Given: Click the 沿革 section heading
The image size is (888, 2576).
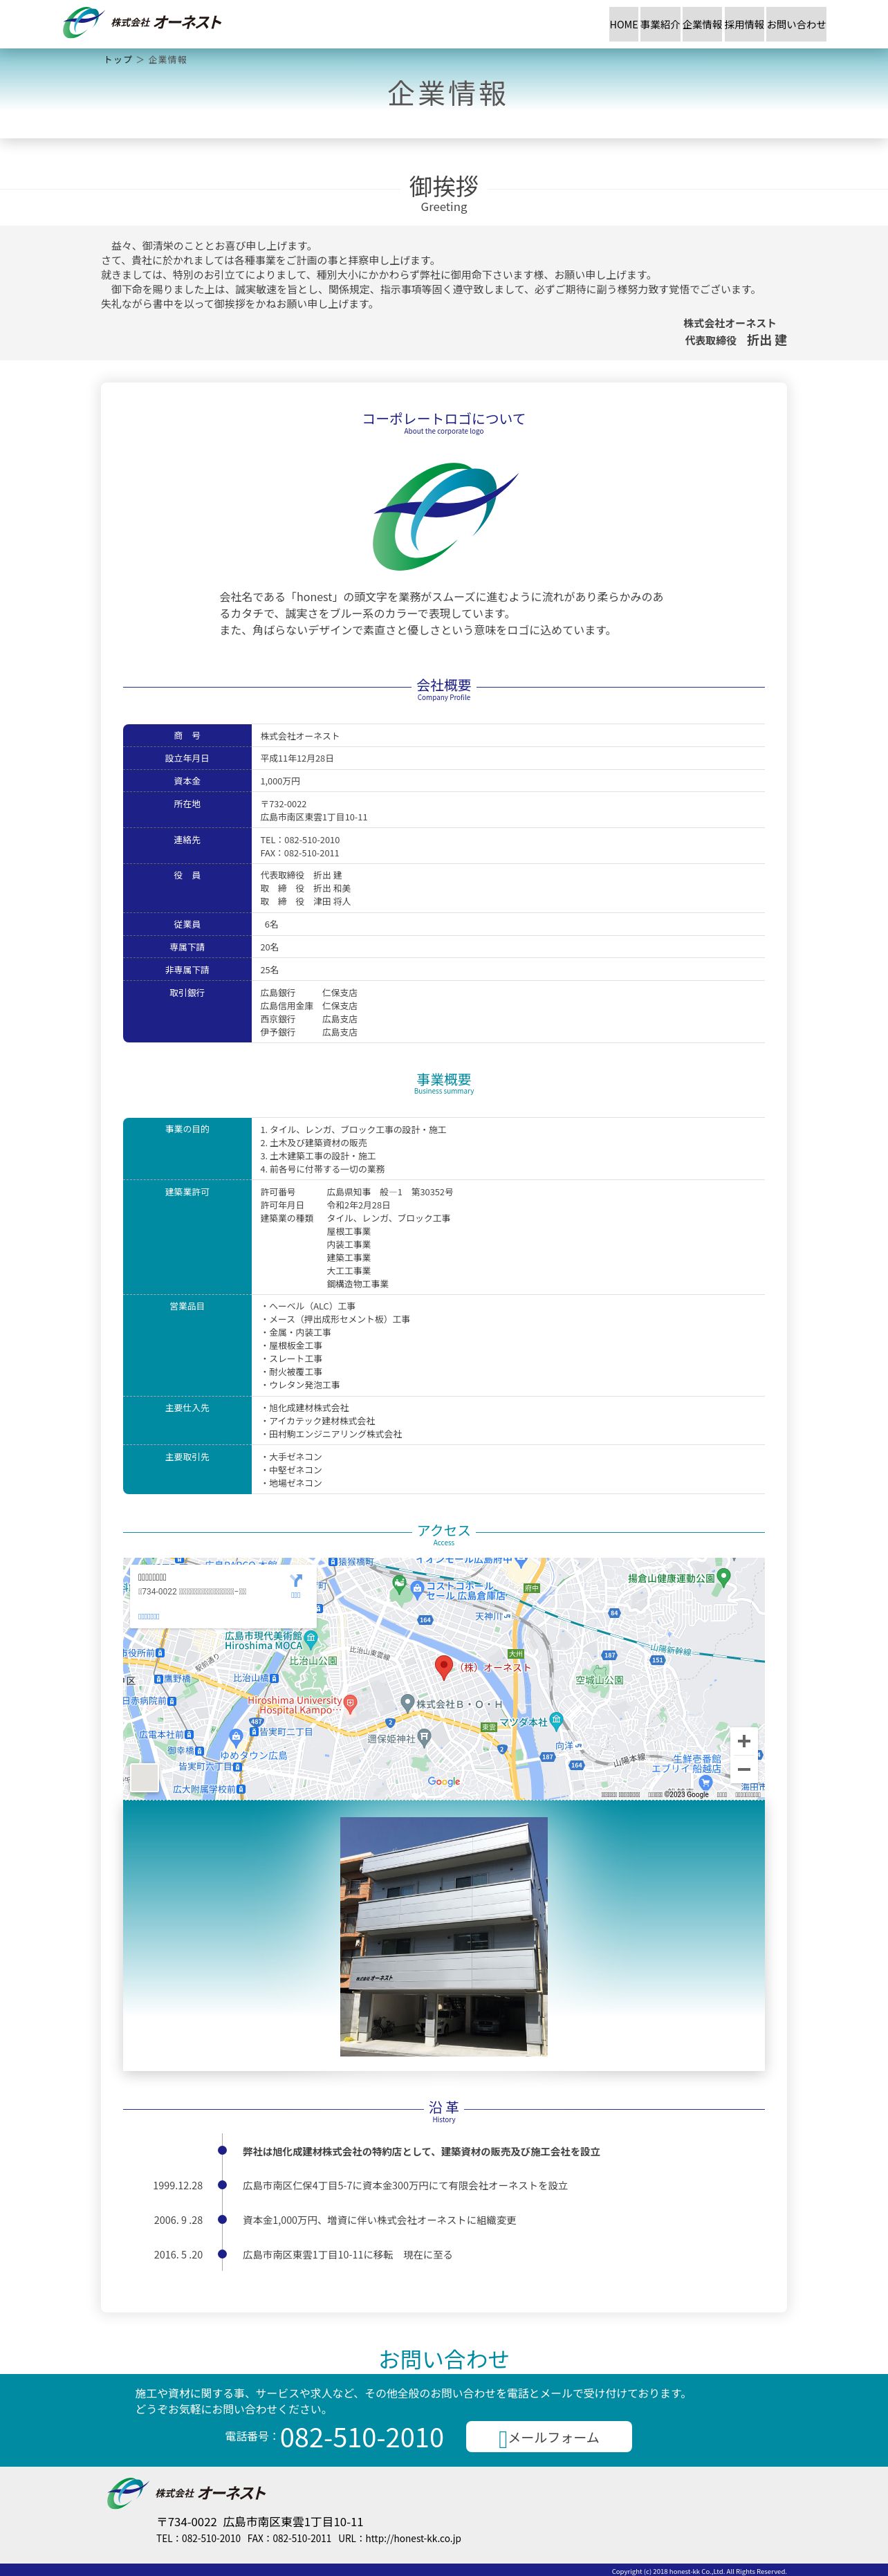Looking at the screenshot, I should 444,2107.
